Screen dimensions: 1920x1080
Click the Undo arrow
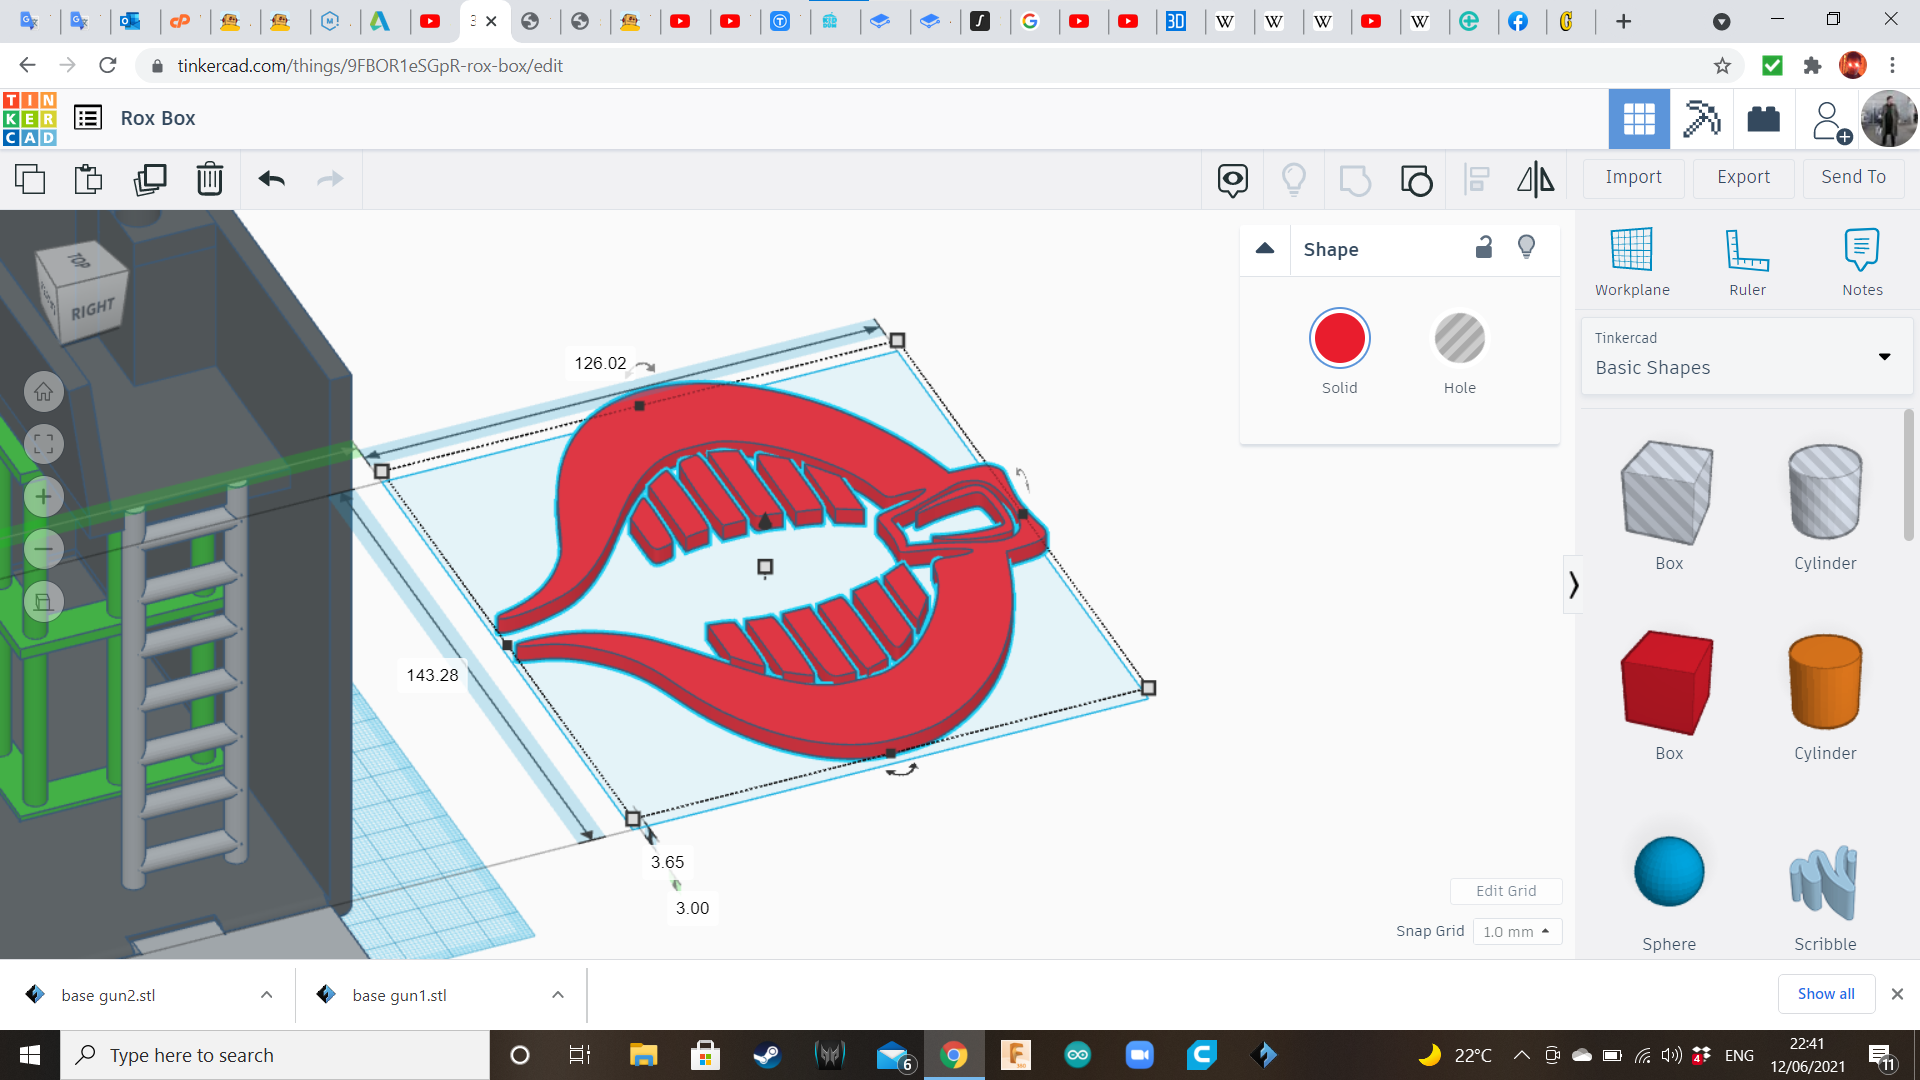pyautogui.click(x=271, y=180)
